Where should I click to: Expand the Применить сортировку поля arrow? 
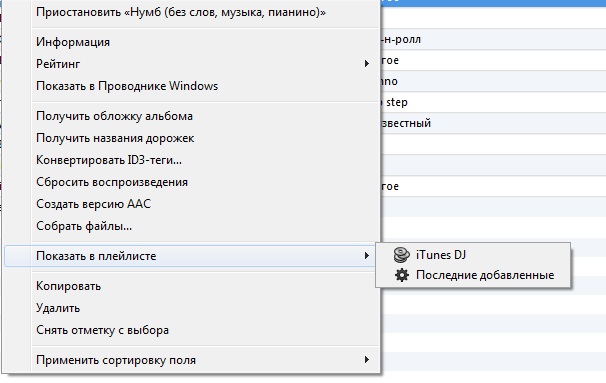click(x=366, y=360)
